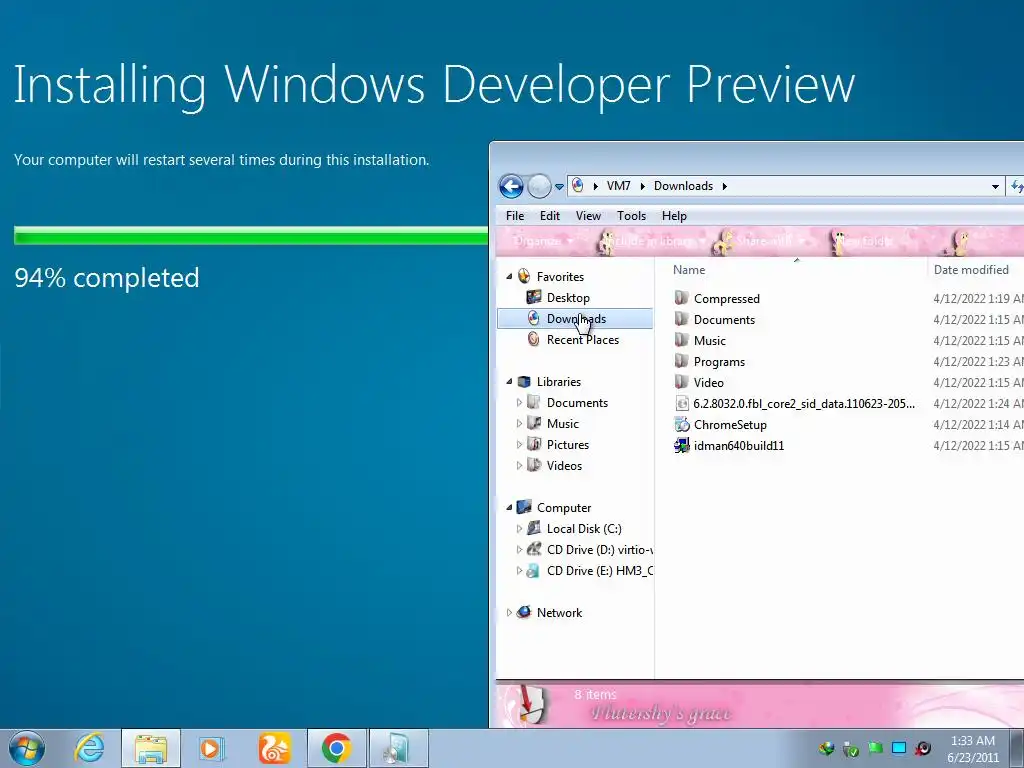Select CD Drive (D:) virtio in tree

599,550
